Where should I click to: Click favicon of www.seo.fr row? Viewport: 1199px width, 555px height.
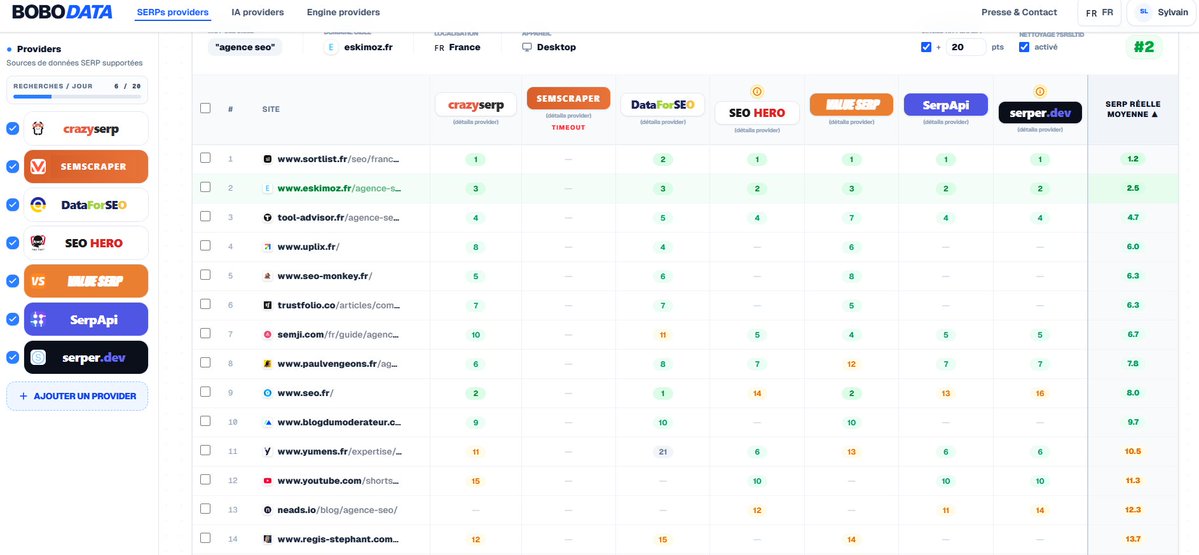(x=268, y=393)
